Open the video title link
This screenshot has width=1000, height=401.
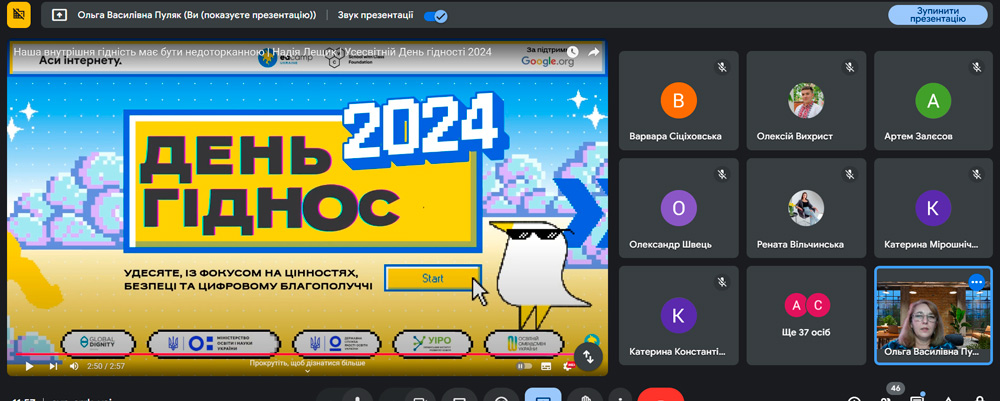coord(252,52)
